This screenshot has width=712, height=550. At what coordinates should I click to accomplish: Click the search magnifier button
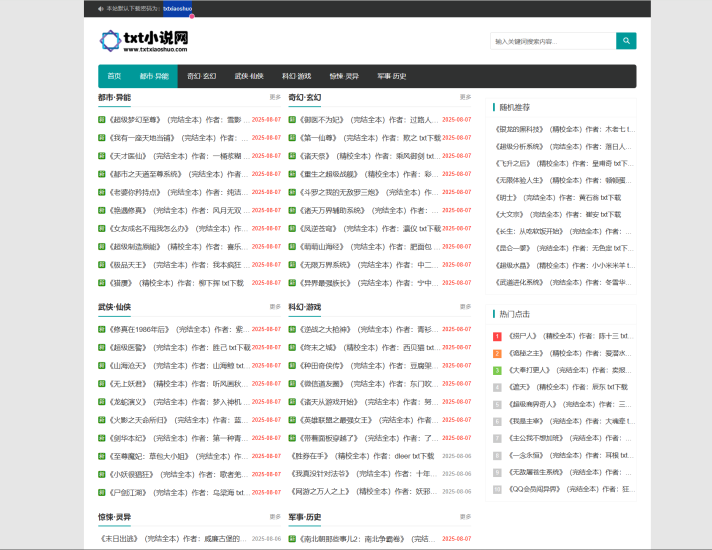tap(626, 41)
